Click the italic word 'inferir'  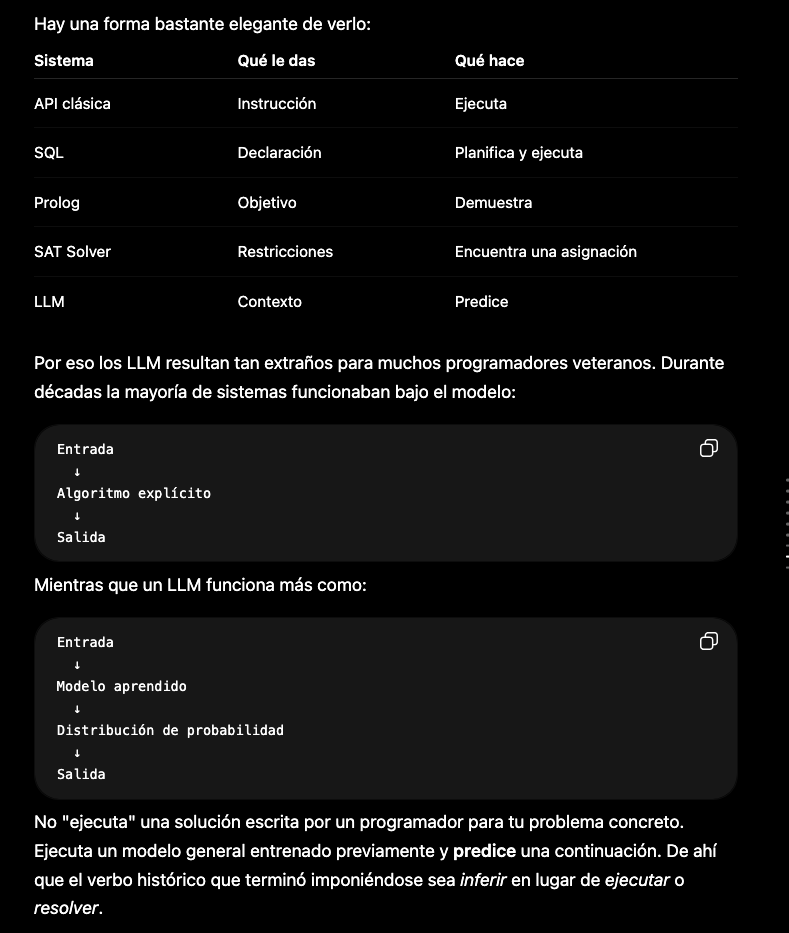483,880
